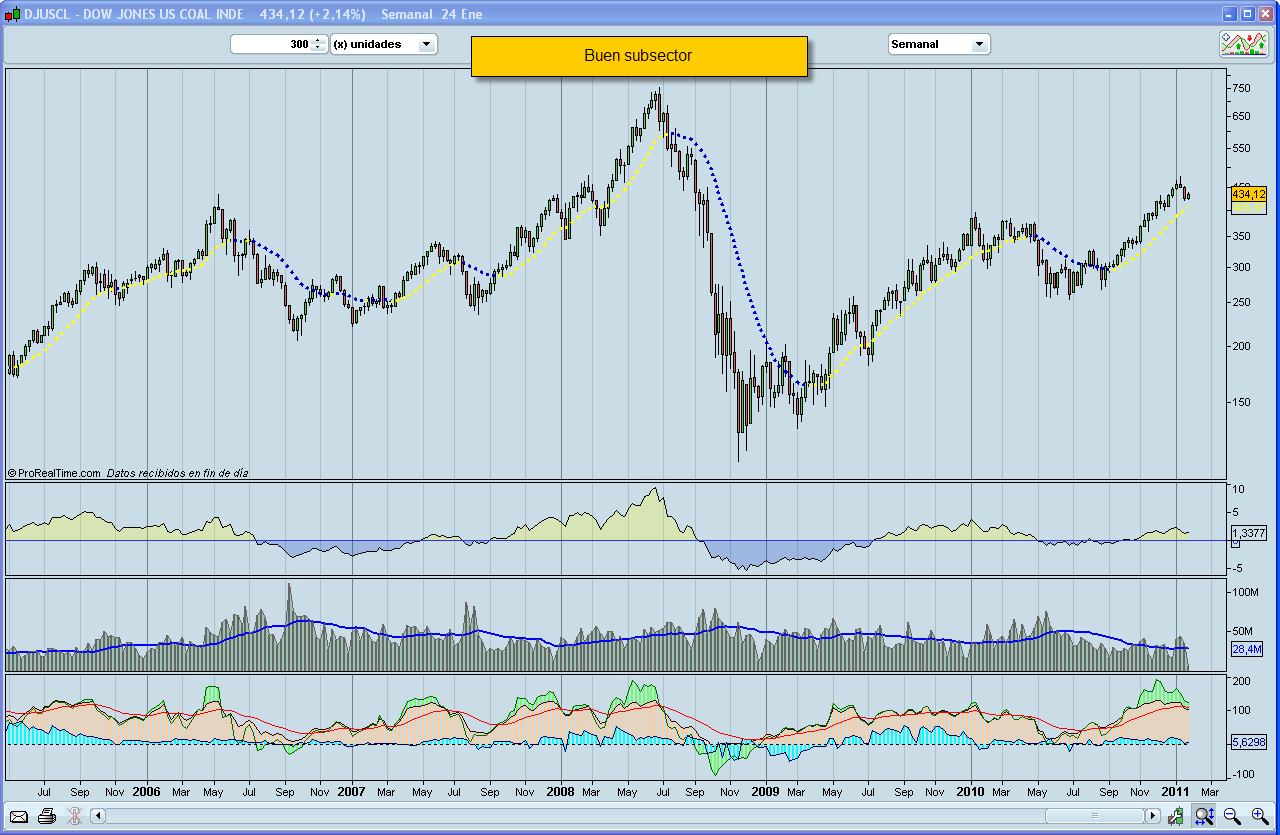Viewport: 1280px width, 835px height.
Task: Open the '(x) unidades' dropdown
Action: (384, 44)
